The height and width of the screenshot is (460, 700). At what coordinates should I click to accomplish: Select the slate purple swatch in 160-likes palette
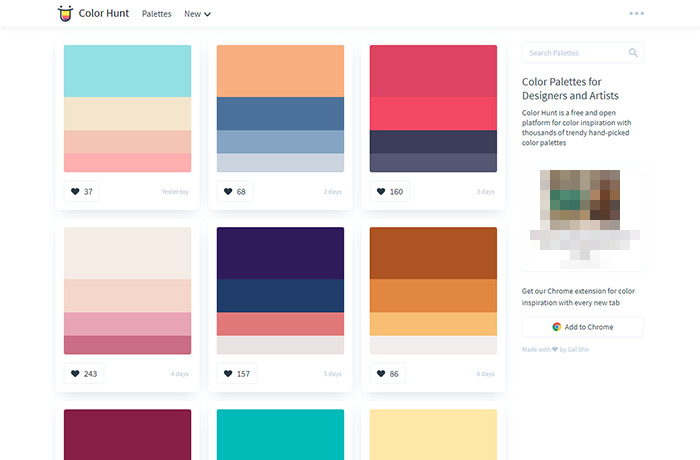(x=433, y=163)
